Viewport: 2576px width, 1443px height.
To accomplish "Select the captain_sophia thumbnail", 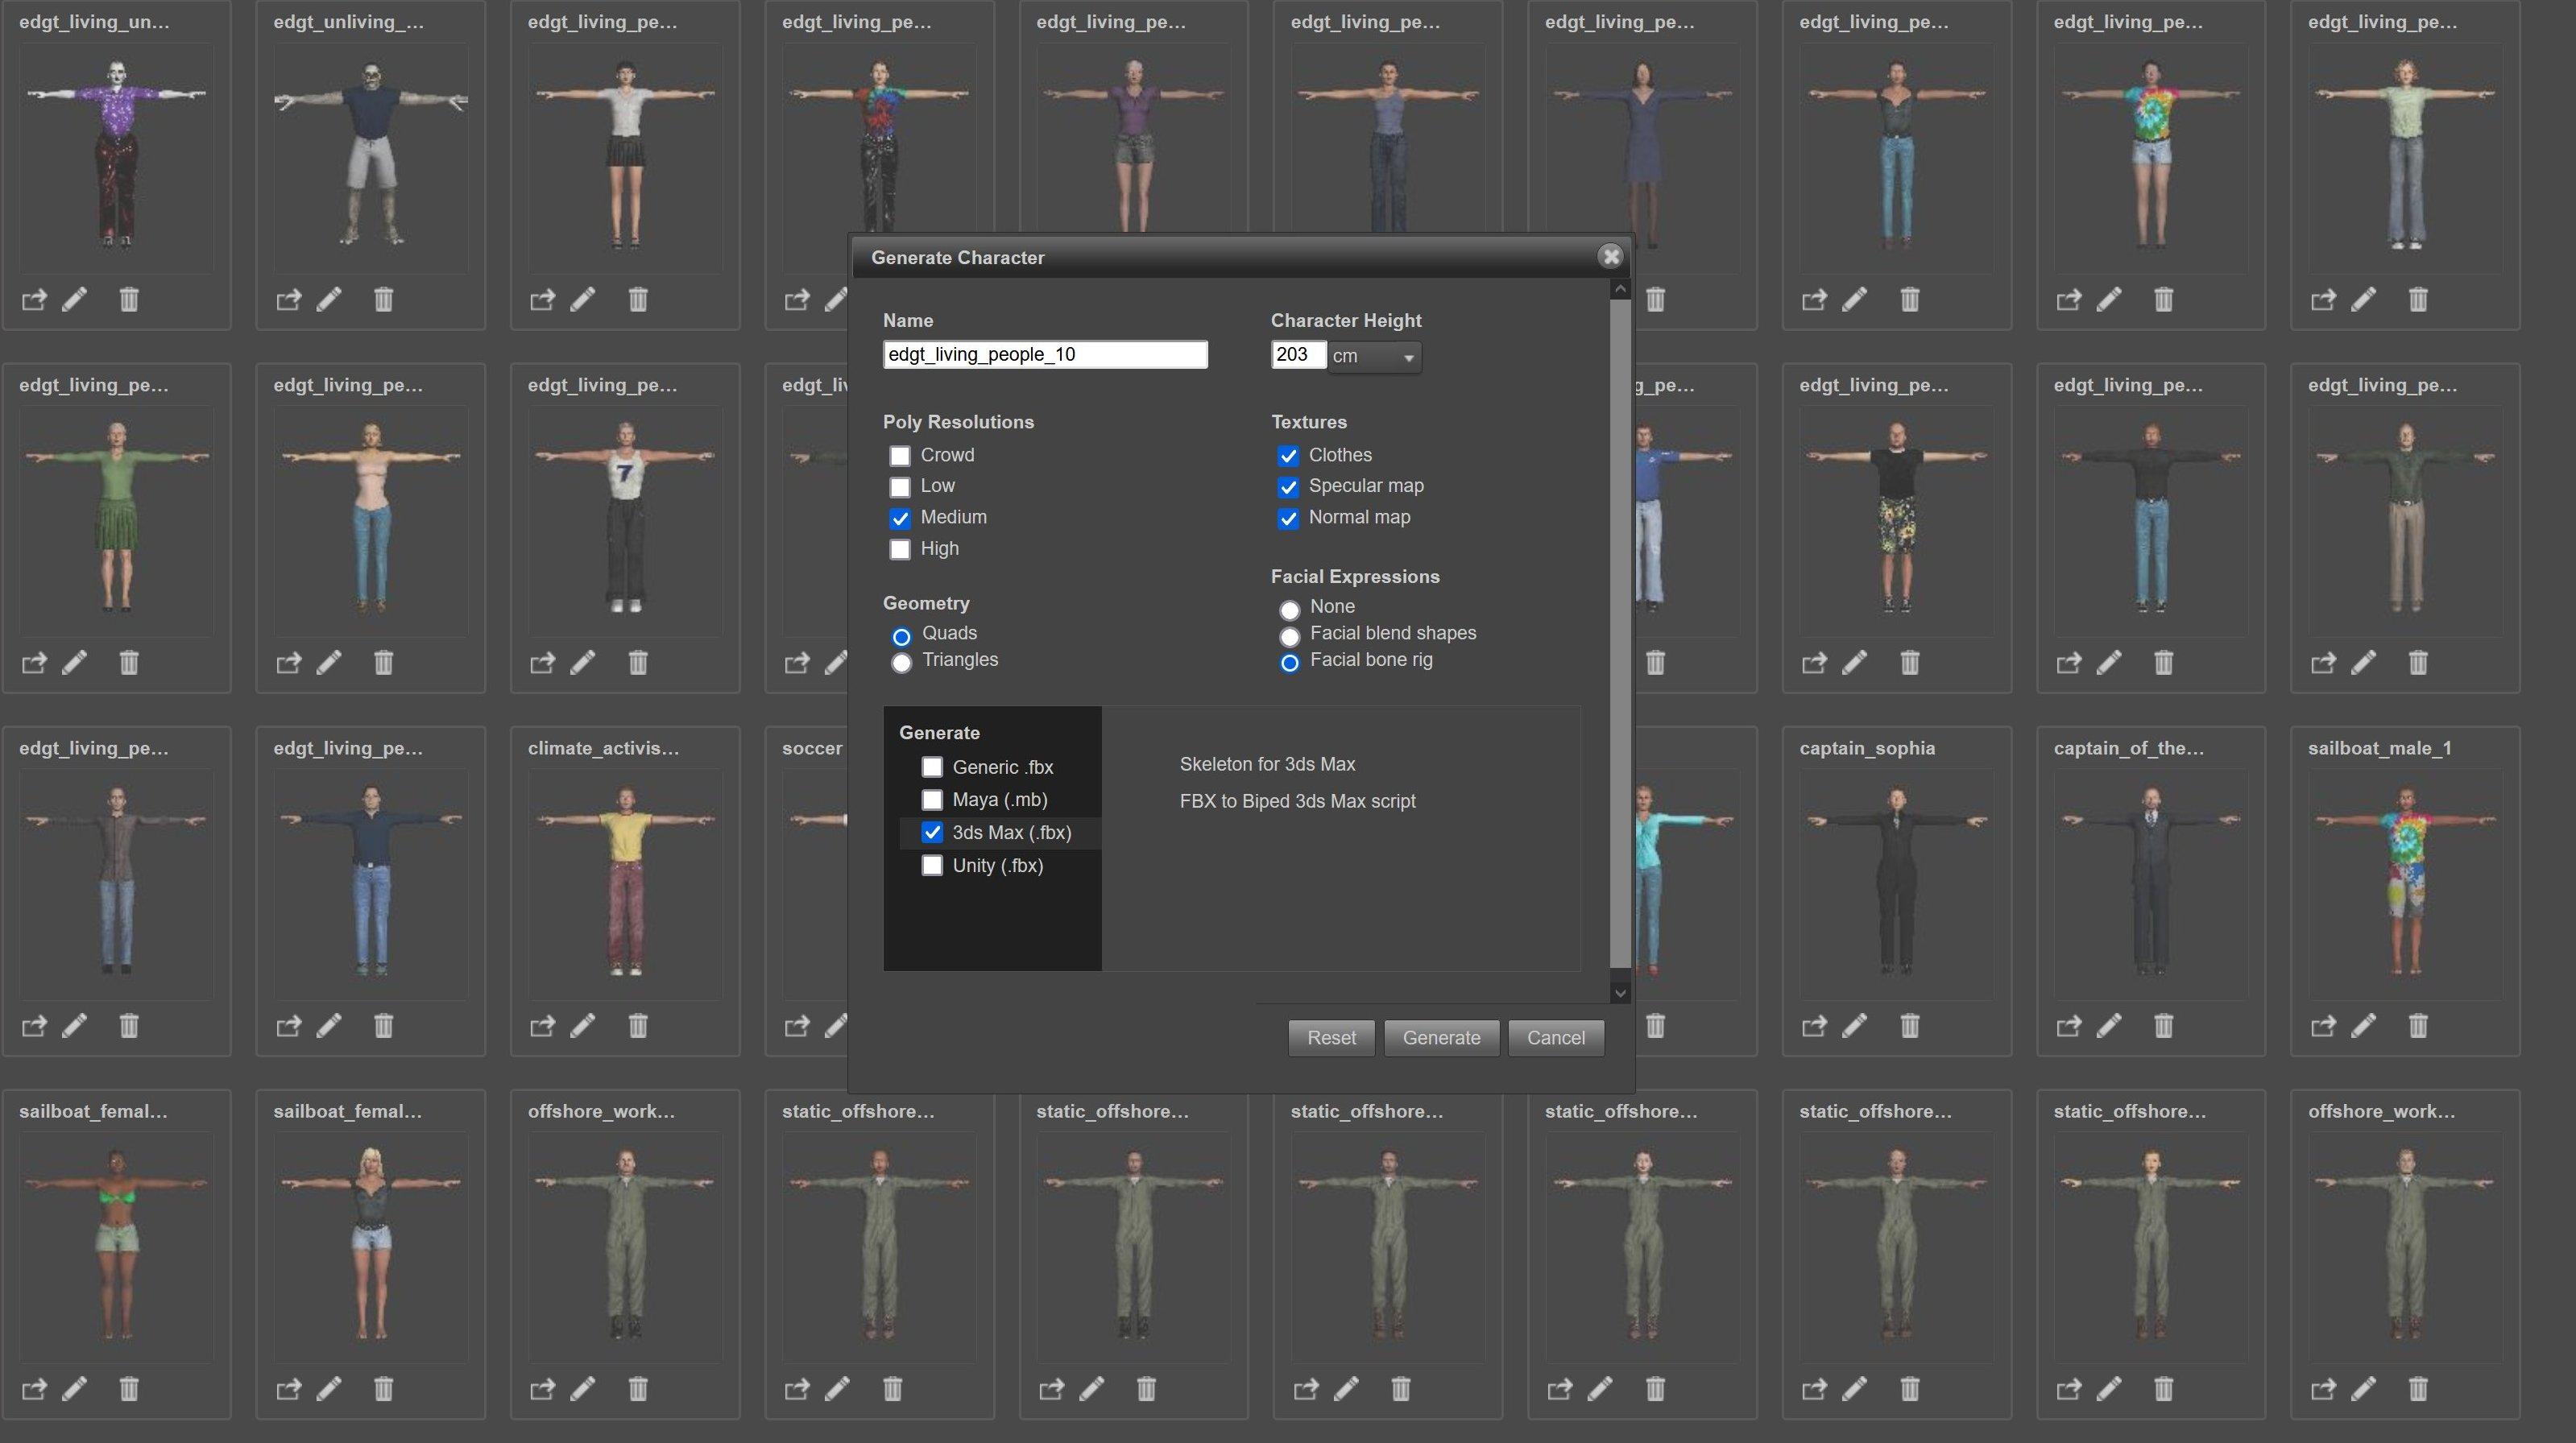I will point(1896,884).
